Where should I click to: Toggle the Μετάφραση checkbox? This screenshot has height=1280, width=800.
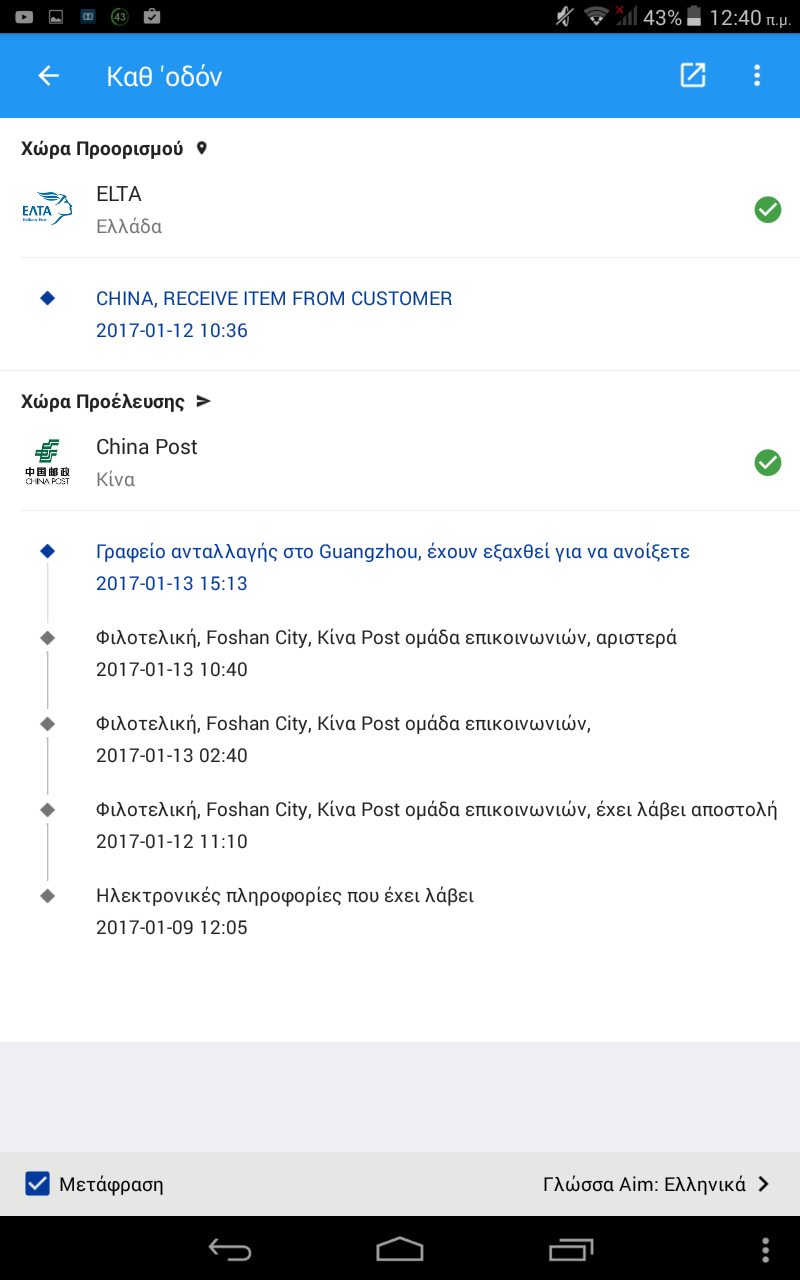point(38,1184)
